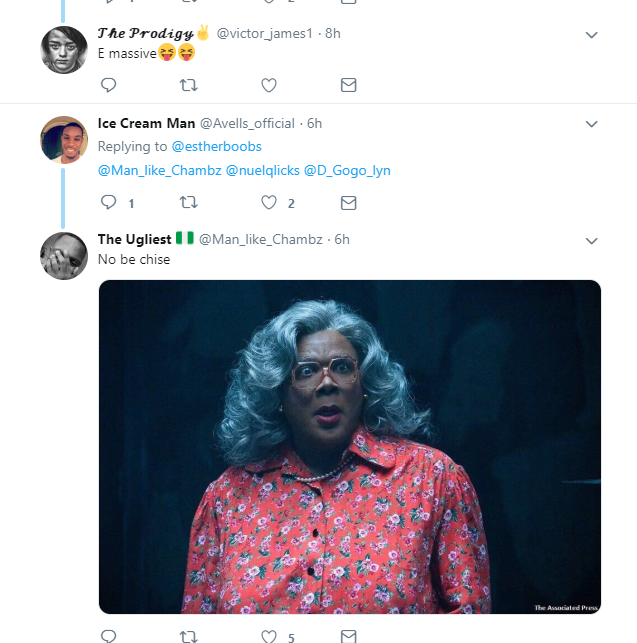Visit the @nuelqlicks mention link

click(261, 171)
